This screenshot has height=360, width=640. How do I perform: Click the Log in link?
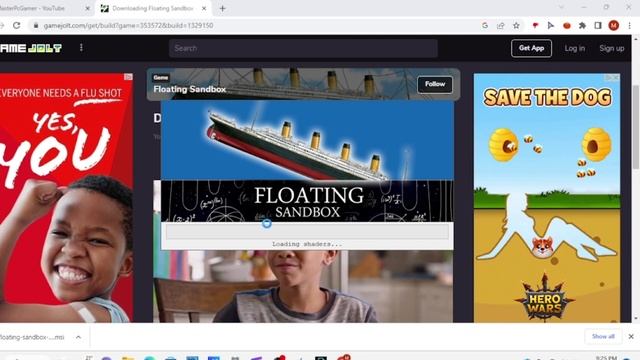(575, 48)
